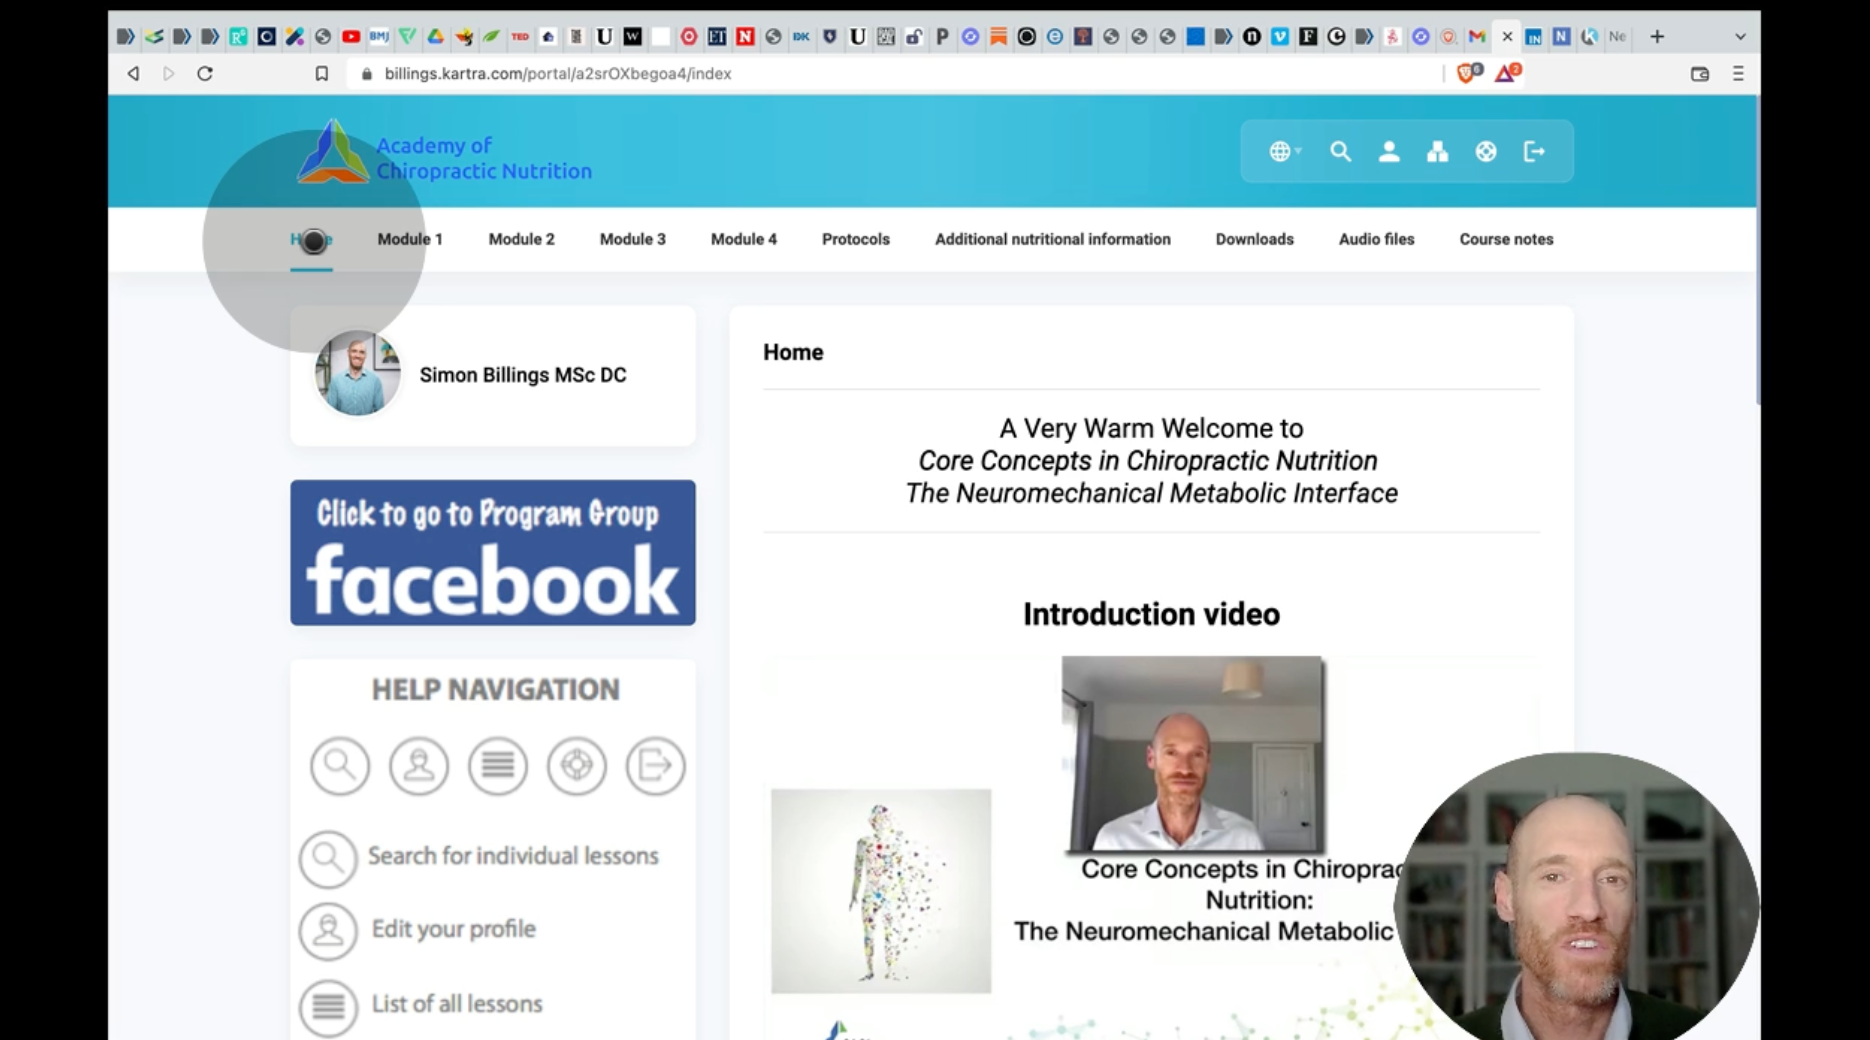
Task: Open the Brave wallet icon
Action: (x=1700, y=73)
